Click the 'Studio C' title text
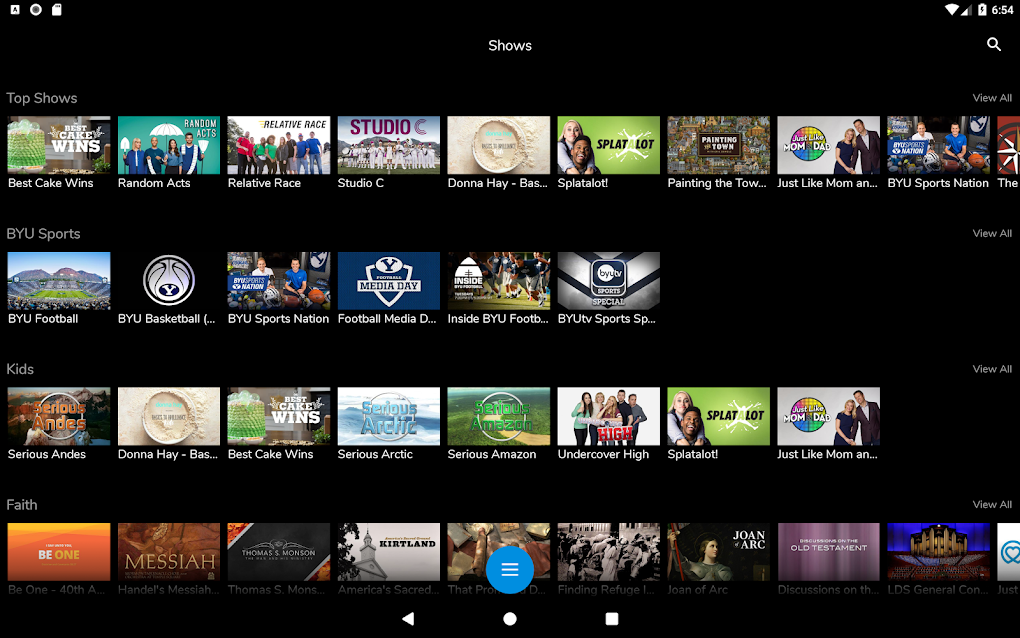Screen dimensions: 1020x638 (x=360, y=183)
